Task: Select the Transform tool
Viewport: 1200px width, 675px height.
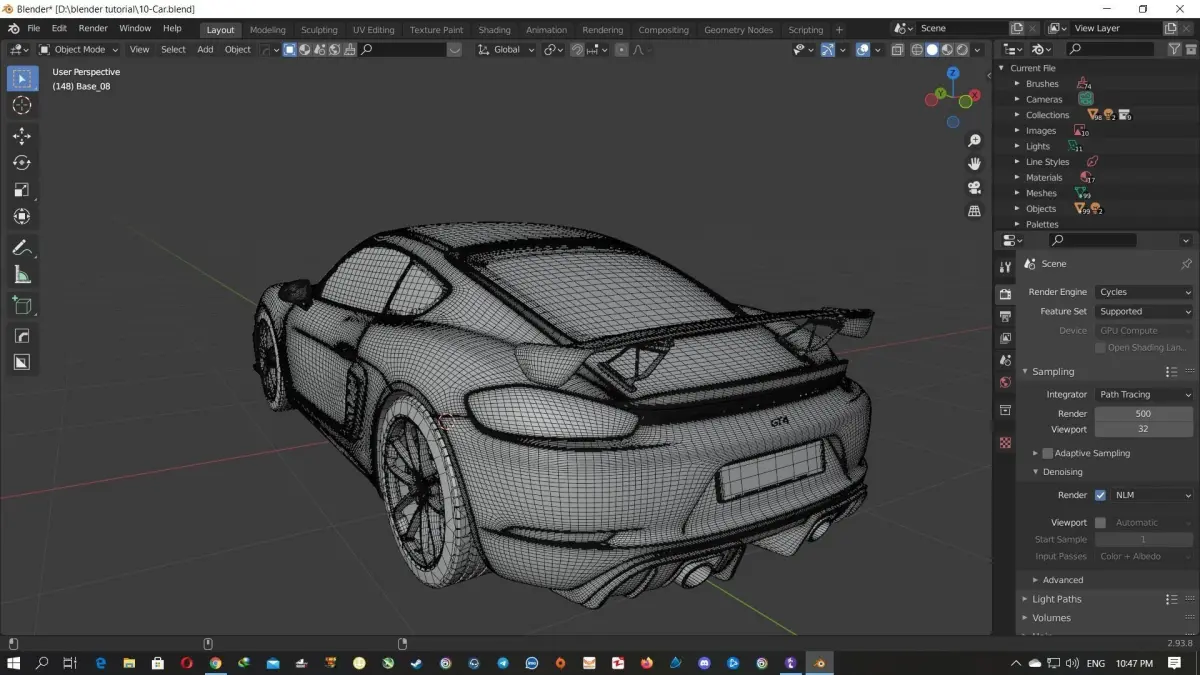Action: pos(22,217)
